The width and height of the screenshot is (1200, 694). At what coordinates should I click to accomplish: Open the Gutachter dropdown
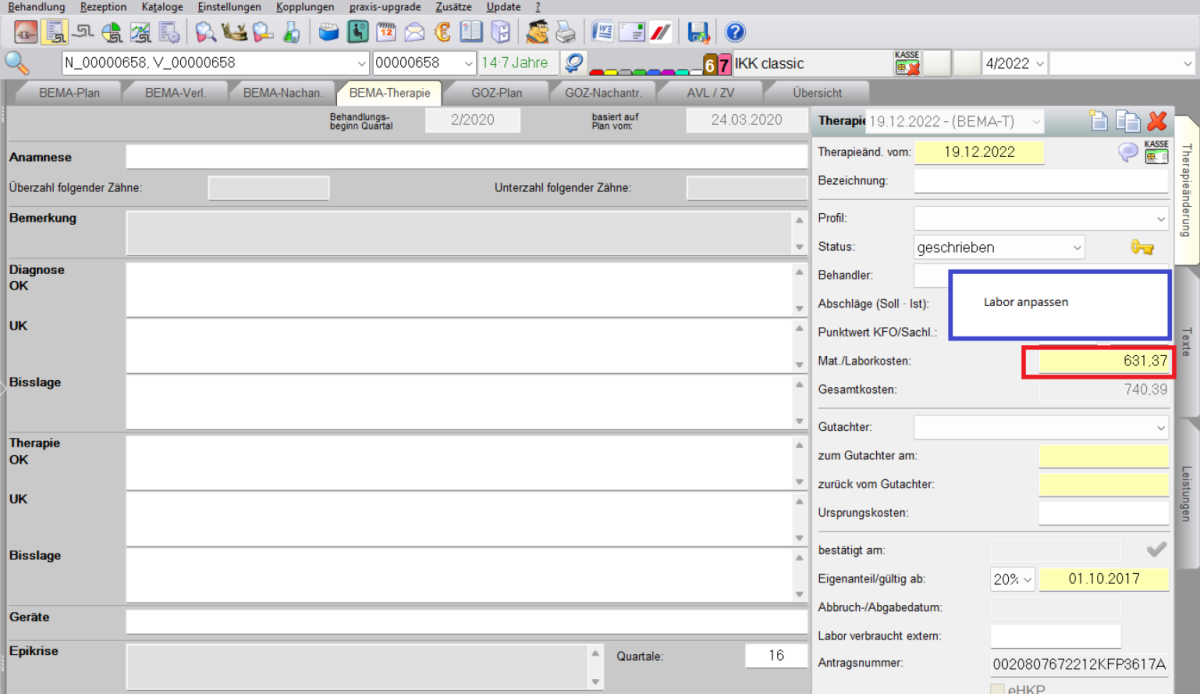pos(1160,428)
